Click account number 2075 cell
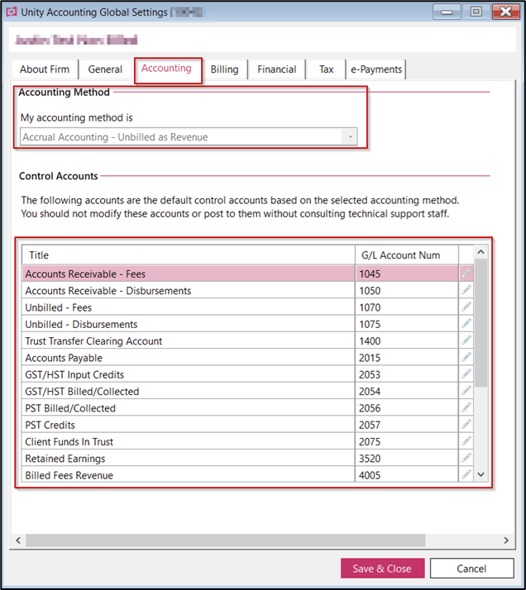Viewport: 526px width, 590px height. pos(407,441)
